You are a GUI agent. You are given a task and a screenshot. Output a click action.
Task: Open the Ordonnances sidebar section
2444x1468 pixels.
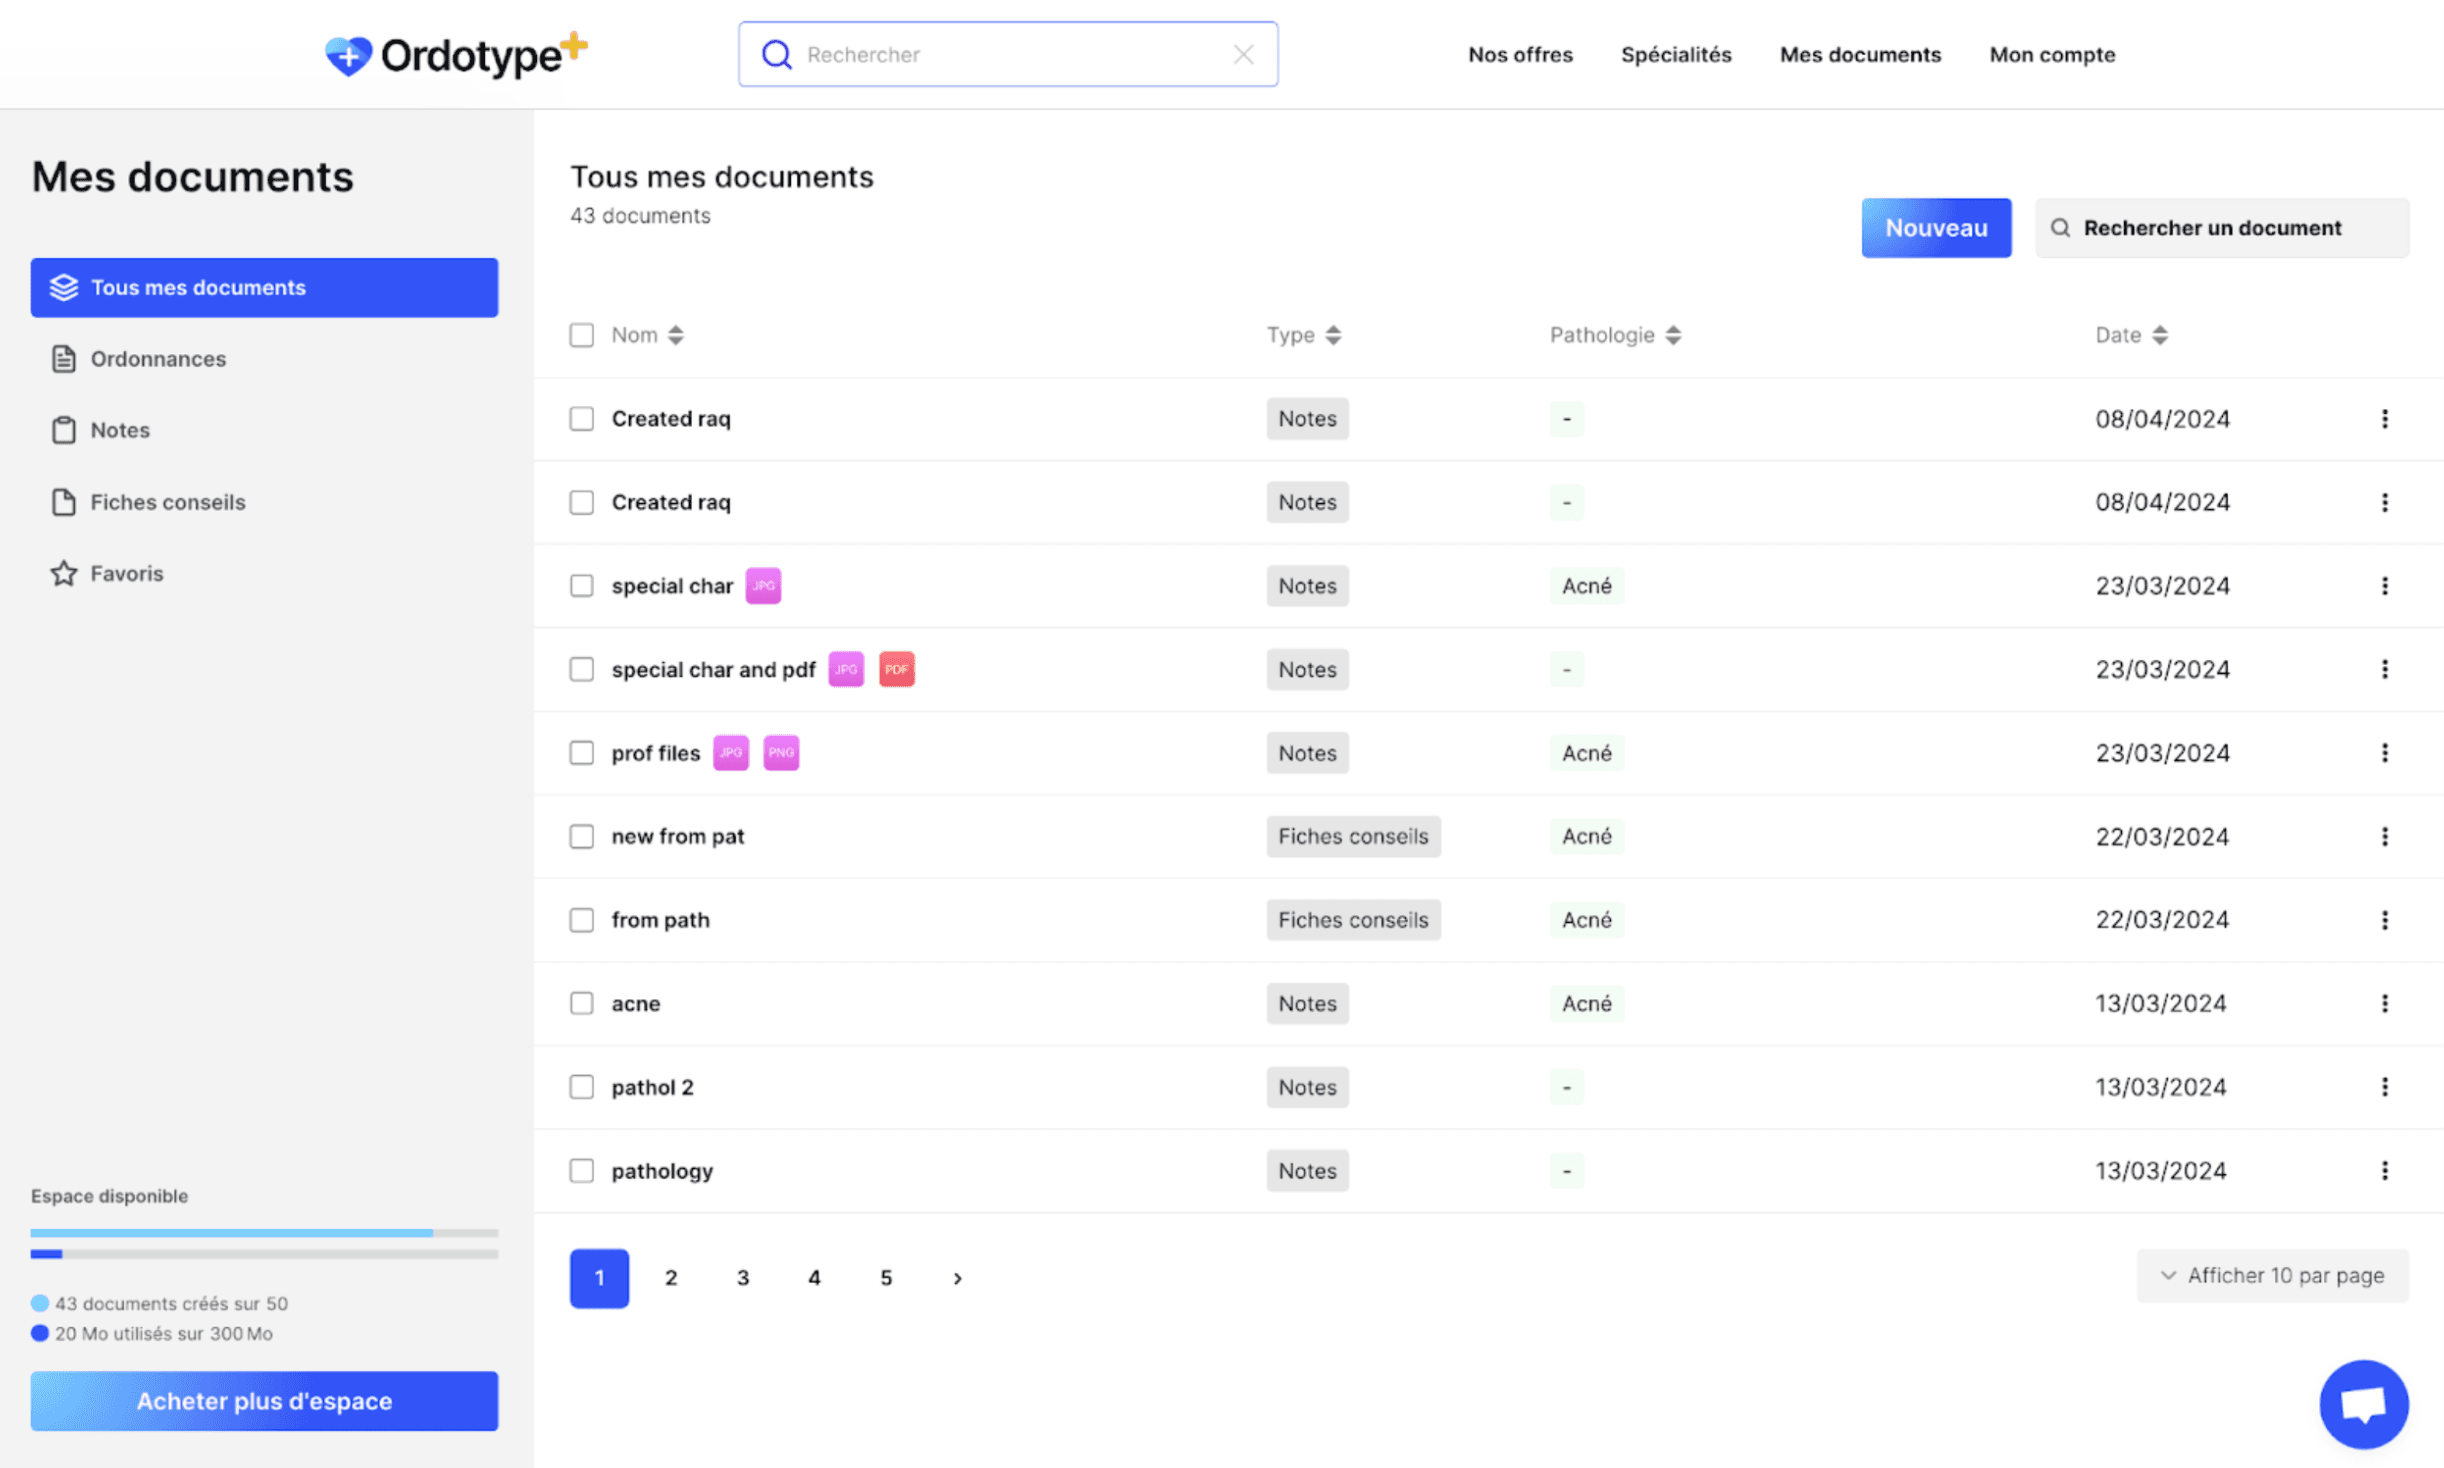click(x=158, y=358)
